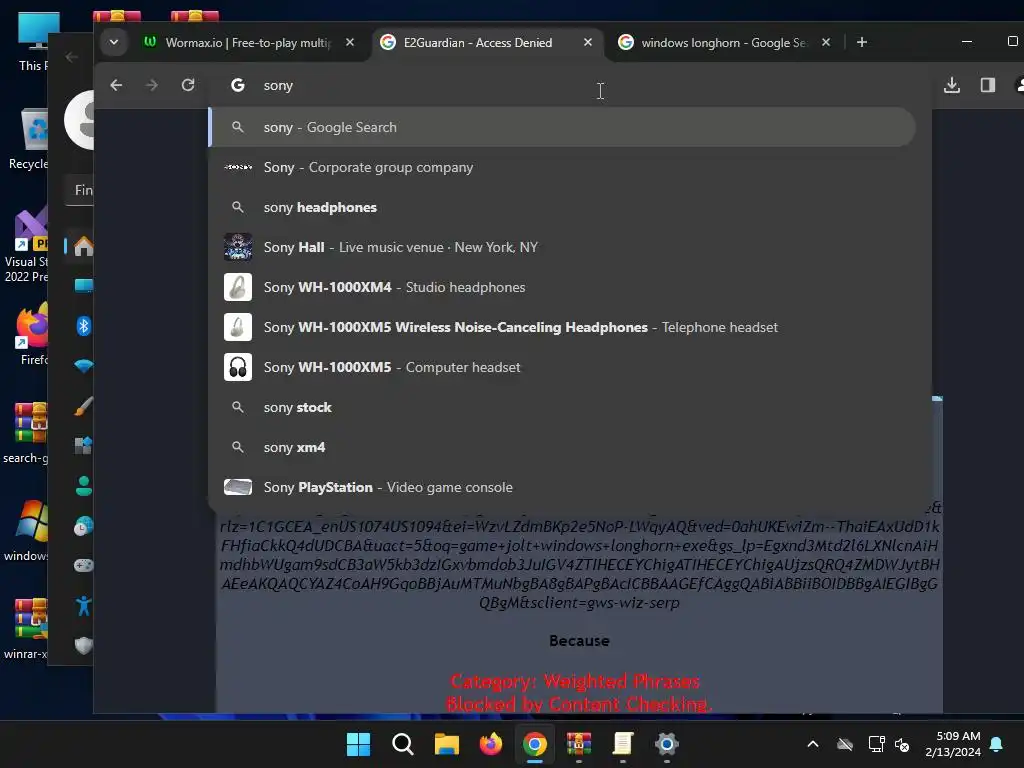
Task: Open Privacy shield icon in Settings sidebar
Action: tap(84, 645)
